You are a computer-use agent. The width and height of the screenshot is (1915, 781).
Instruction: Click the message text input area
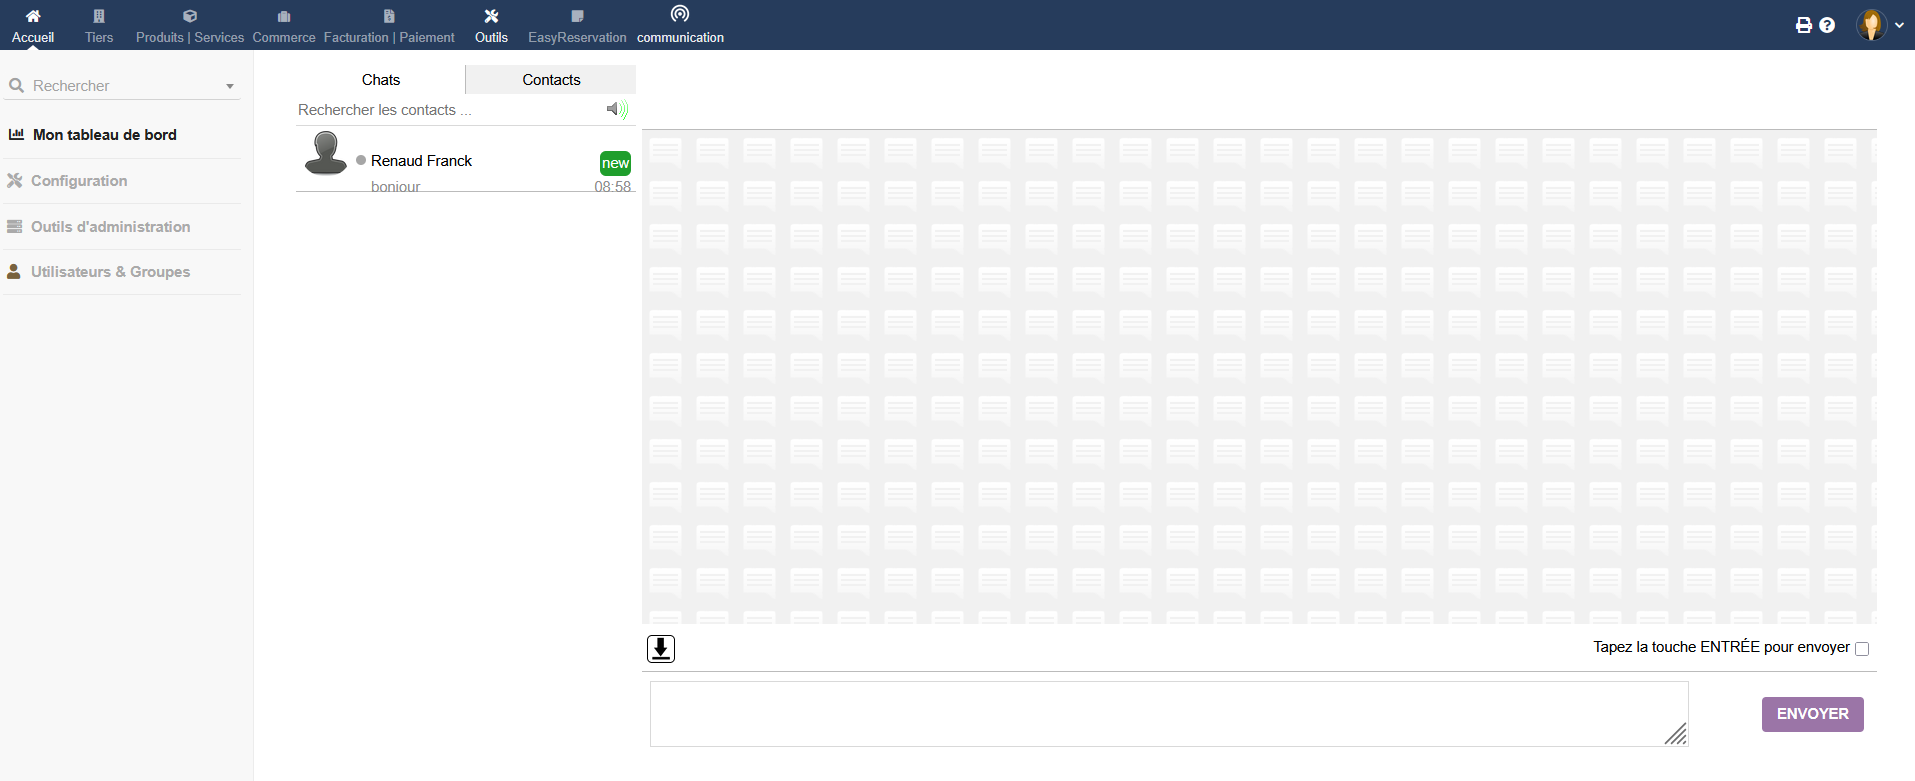click(x=1168, y=714)
